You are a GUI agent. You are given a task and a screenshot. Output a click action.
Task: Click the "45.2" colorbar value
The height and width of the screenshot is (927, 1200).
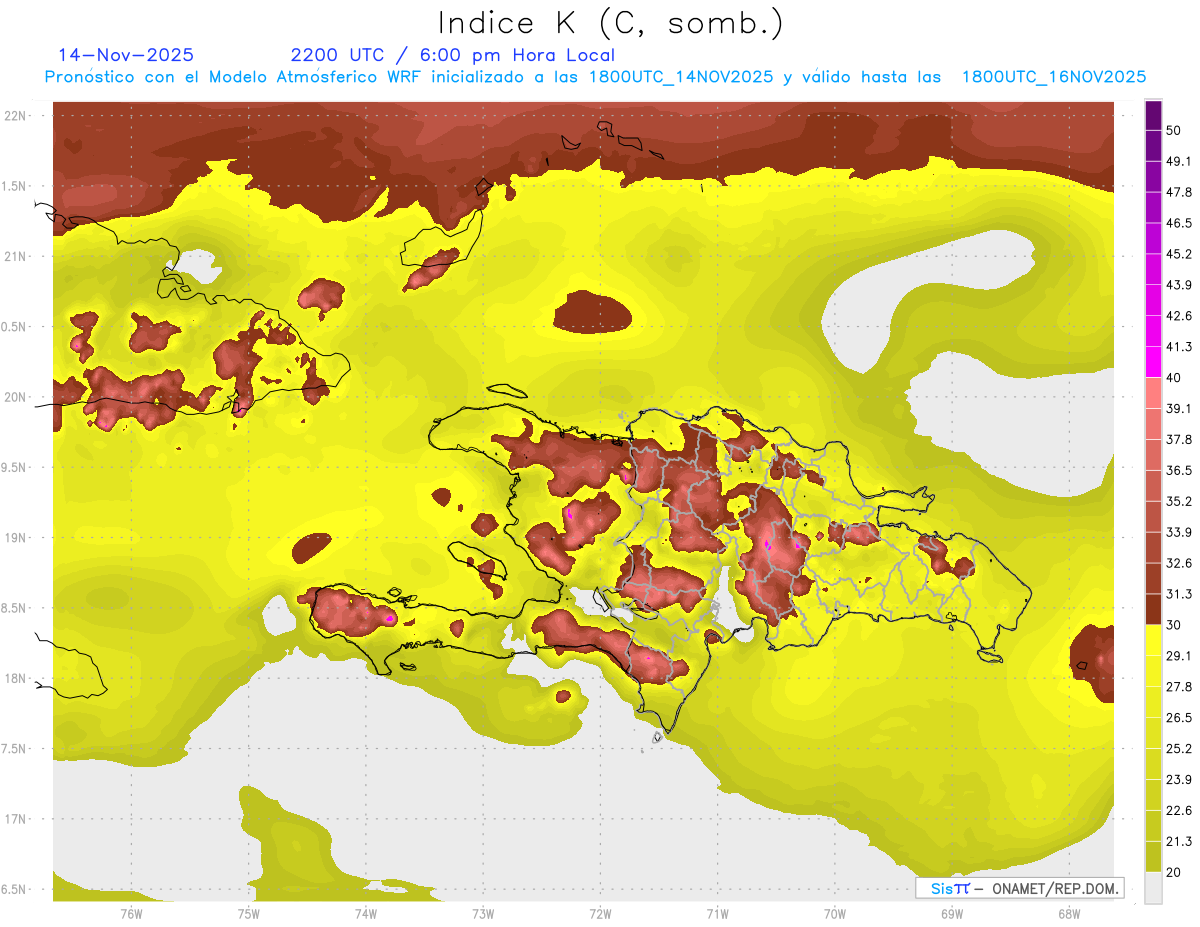click(x=1179, y=254)
